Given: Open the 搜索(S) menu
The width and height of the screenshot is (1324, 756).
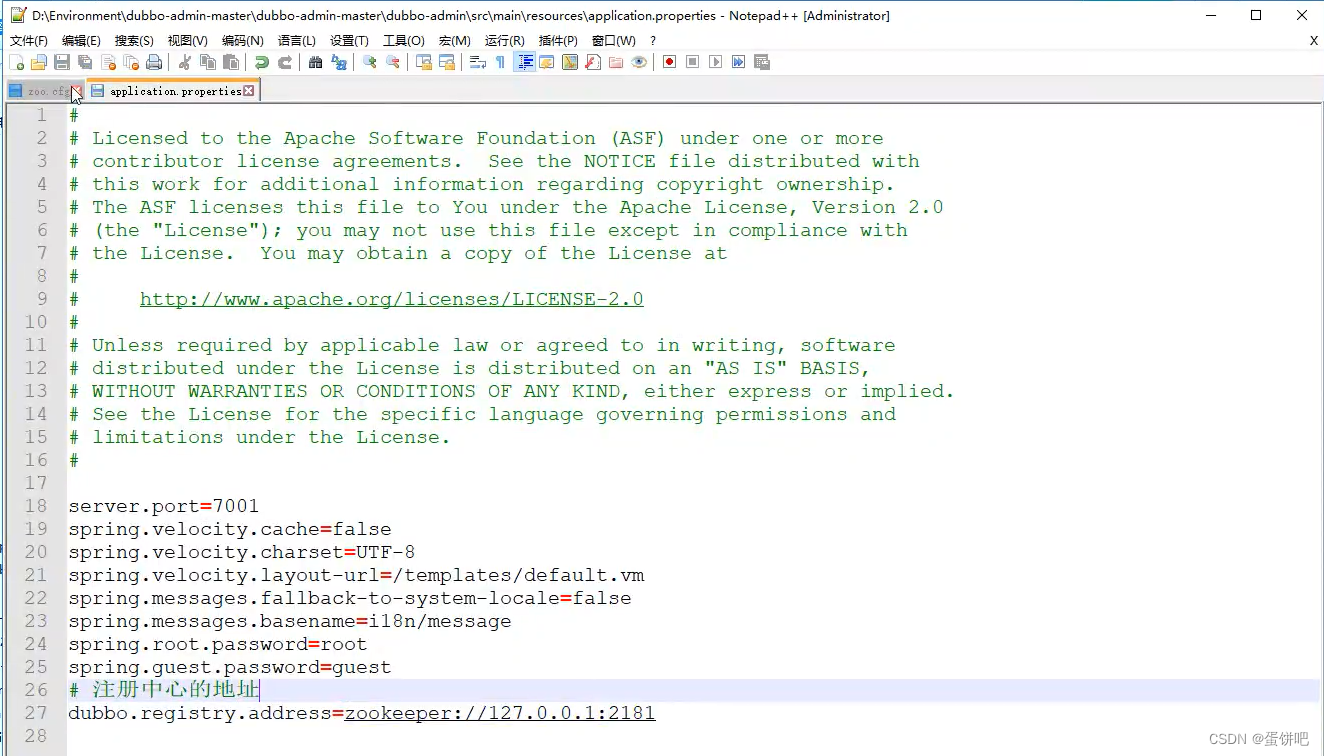Looking at the screenshot, I should click(x=134, y=41).
